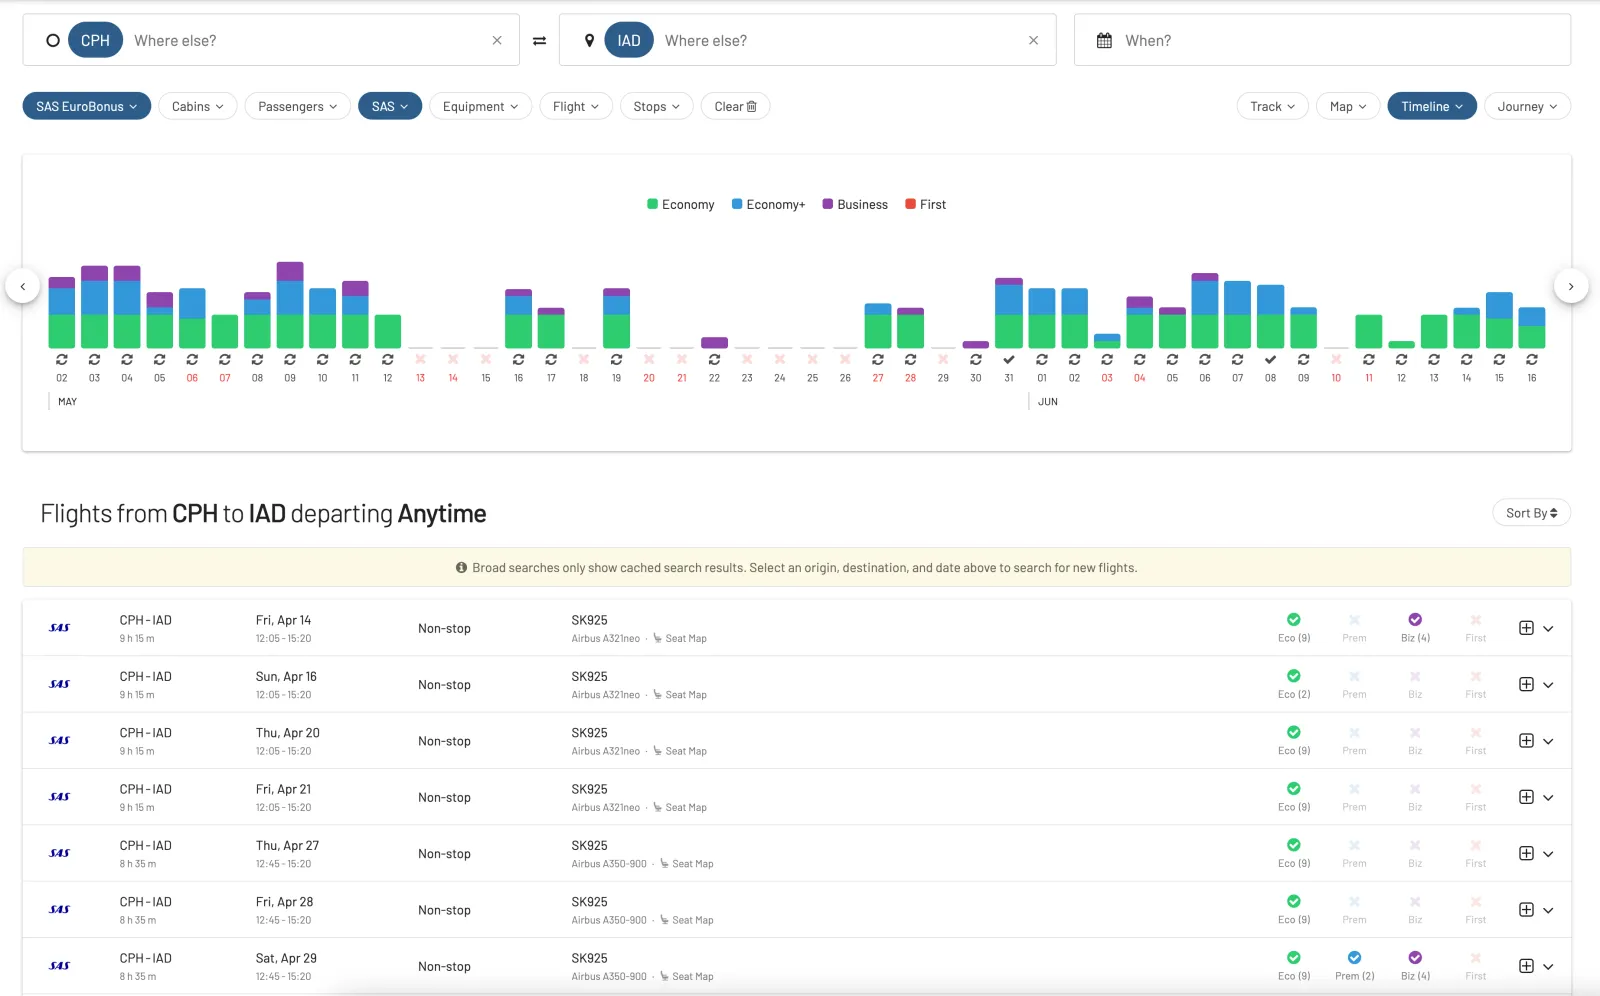Screen dimensions: 1600x996
Task: Open the Equipment filter dropdown
Action: (x=480, y=106)
